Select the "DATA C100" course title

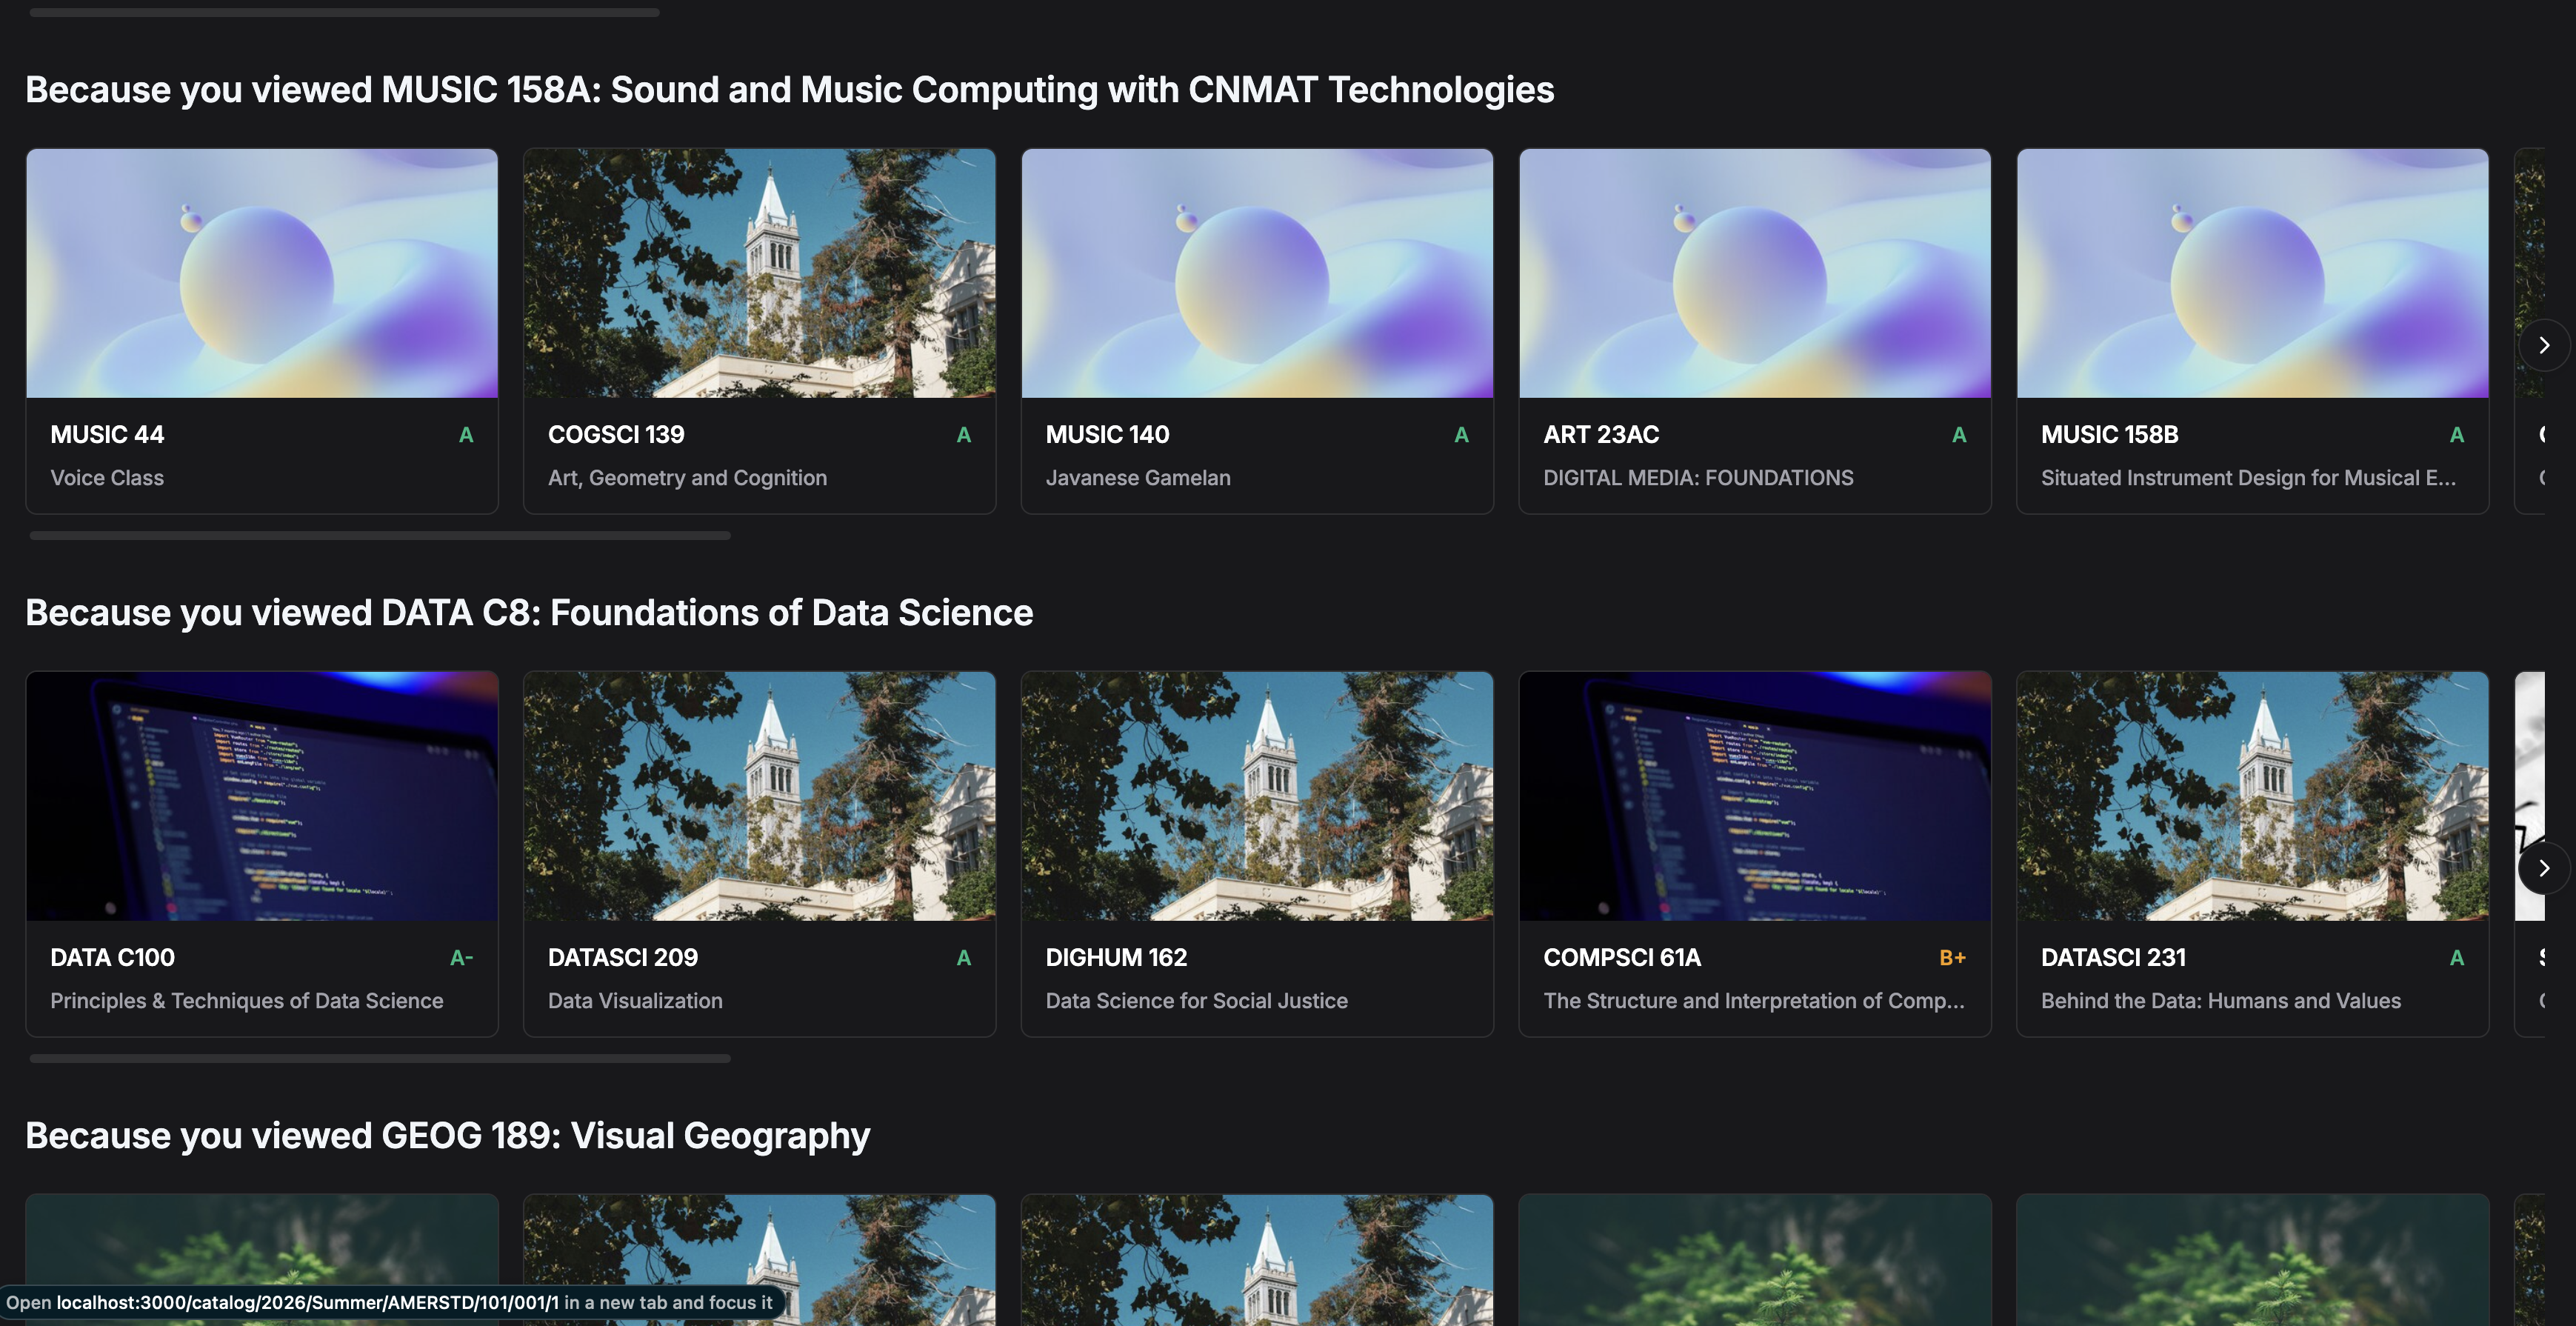(113, 958)
